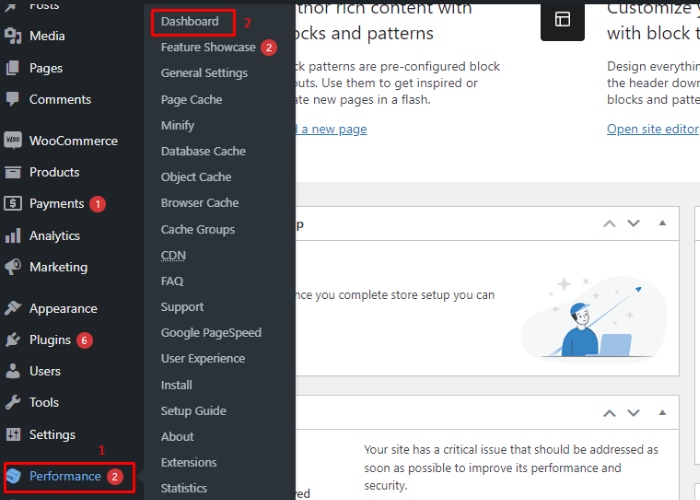This screenshot has width=700, height=500.
Task: Click the Analytics bar chart icon
Action: coord(12,235)
